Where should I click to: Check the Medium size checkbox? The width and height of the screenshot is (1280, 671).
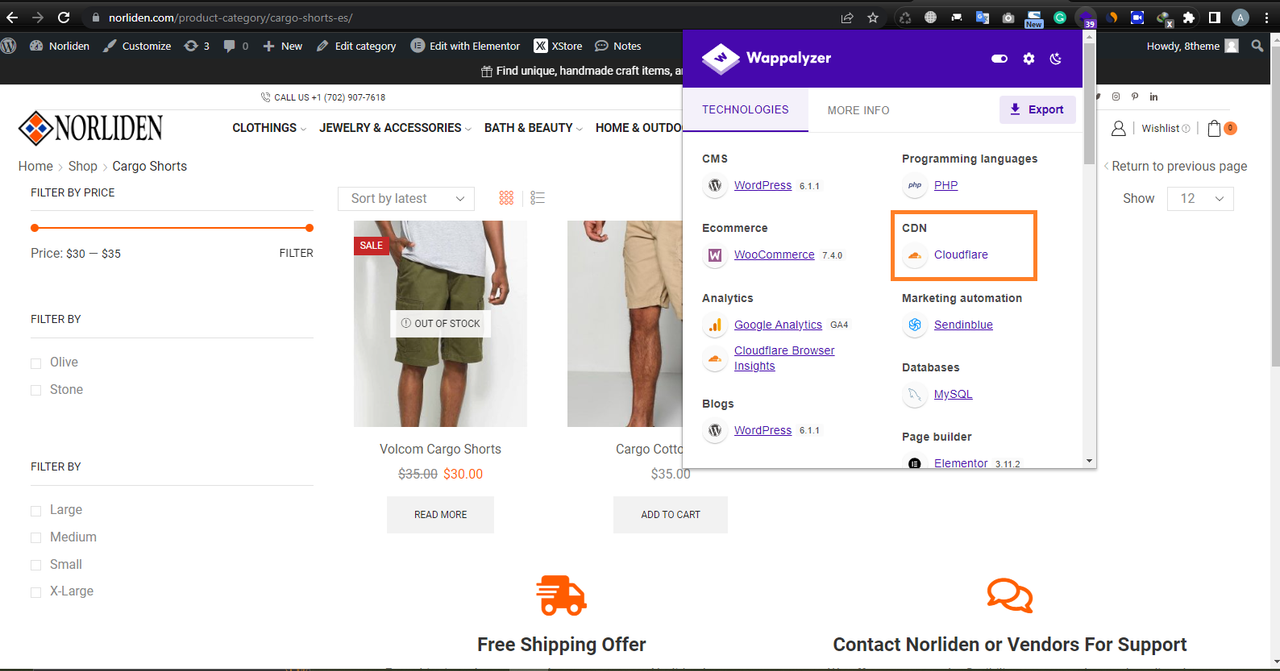tap(36, 537)
